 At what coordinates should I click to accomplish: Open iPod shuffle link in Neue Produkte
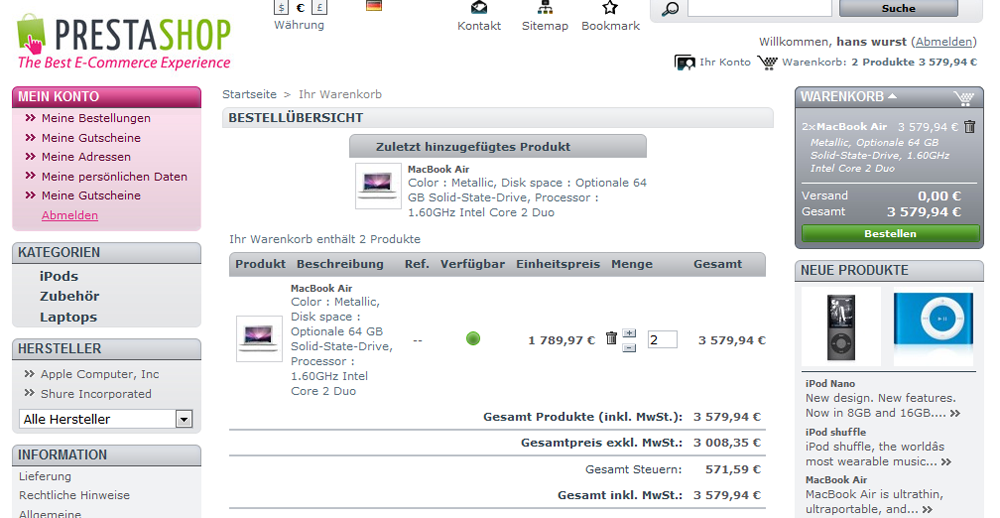click(835, 432)
